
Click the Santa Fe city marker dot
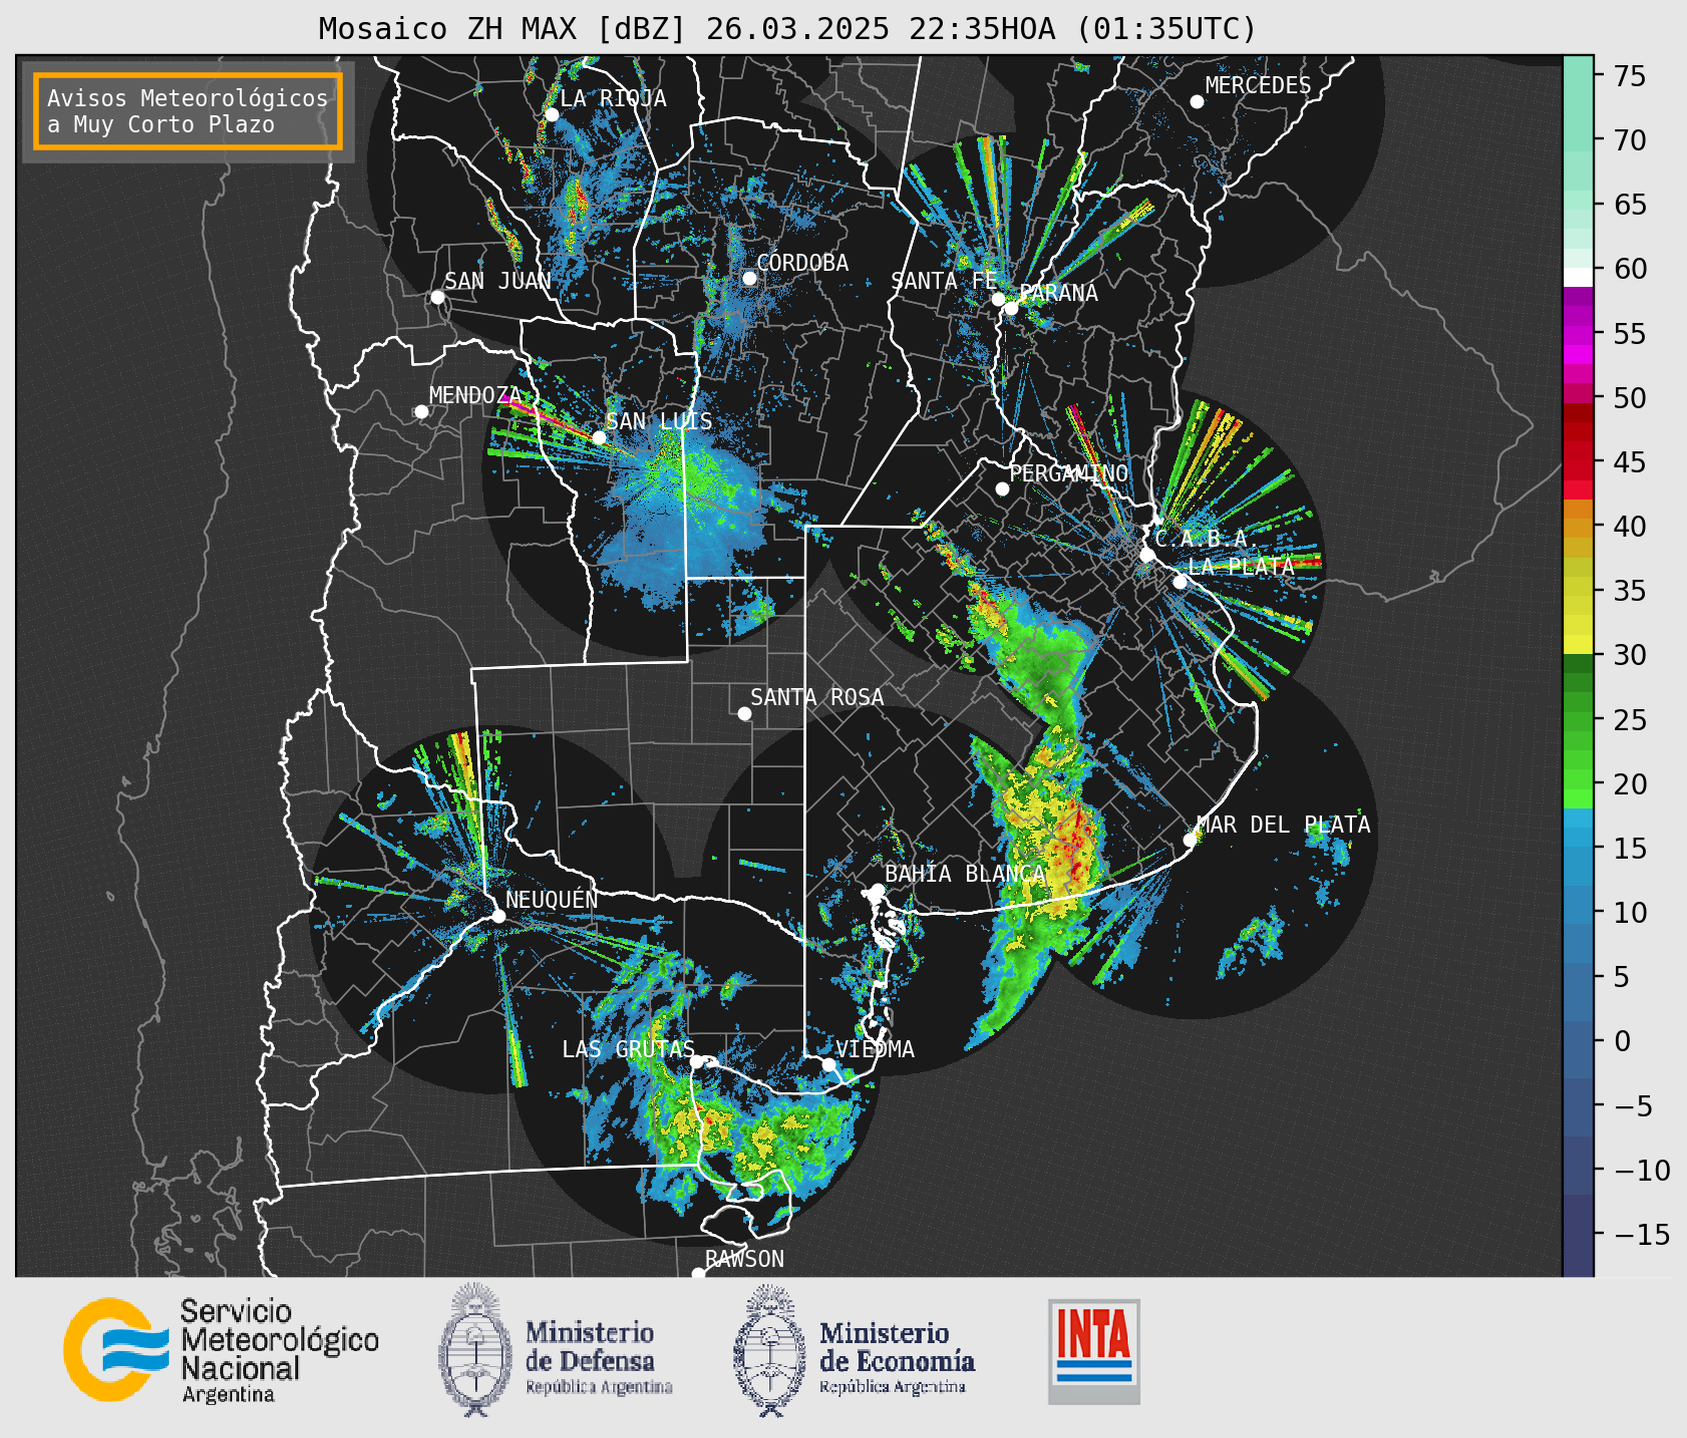998,299
